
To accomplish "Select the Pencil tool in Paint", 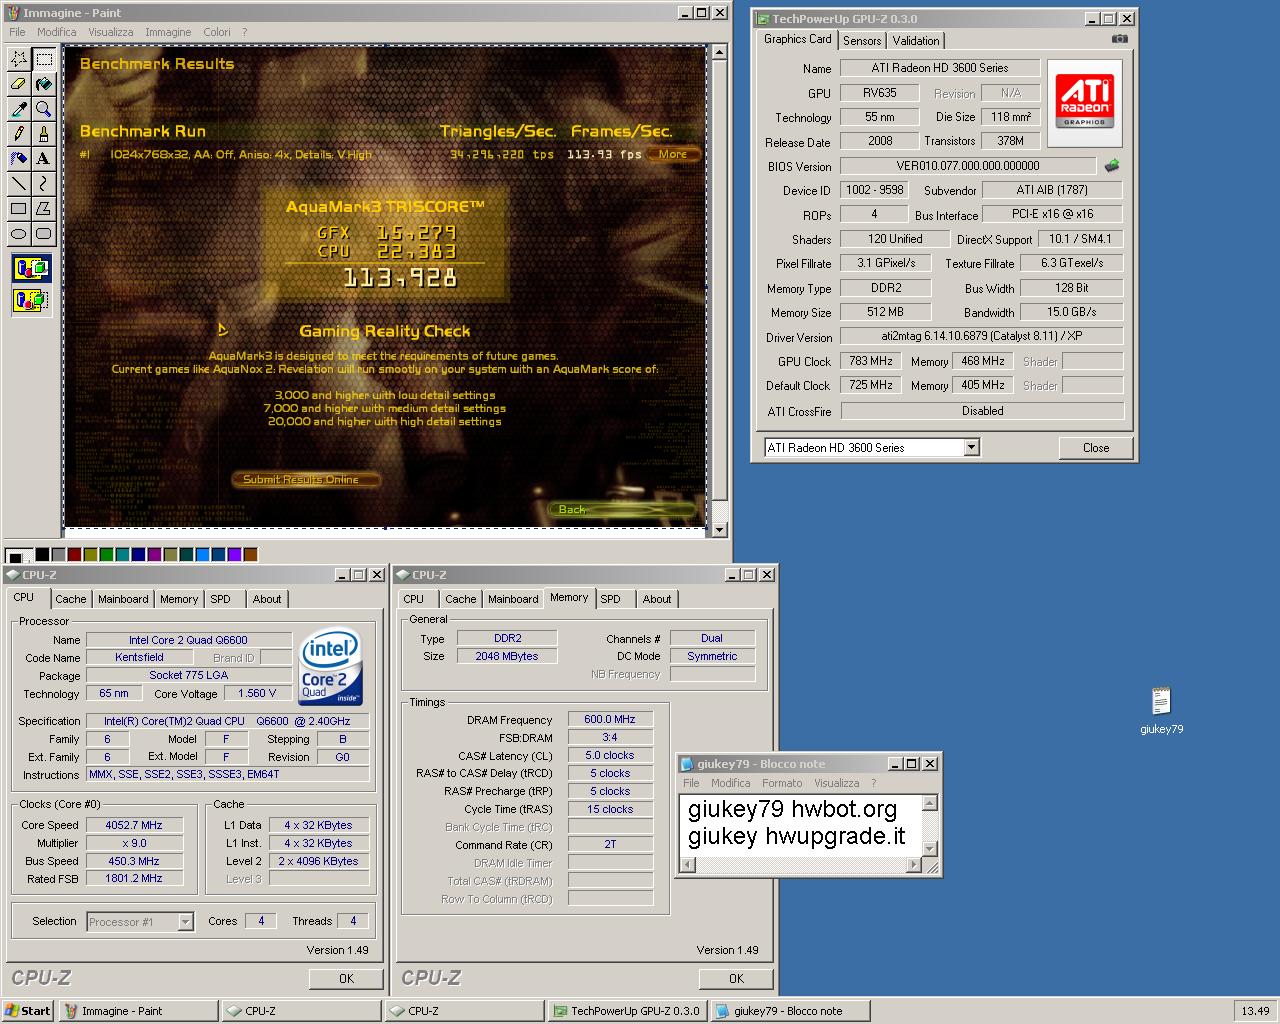I will [19, 134].
